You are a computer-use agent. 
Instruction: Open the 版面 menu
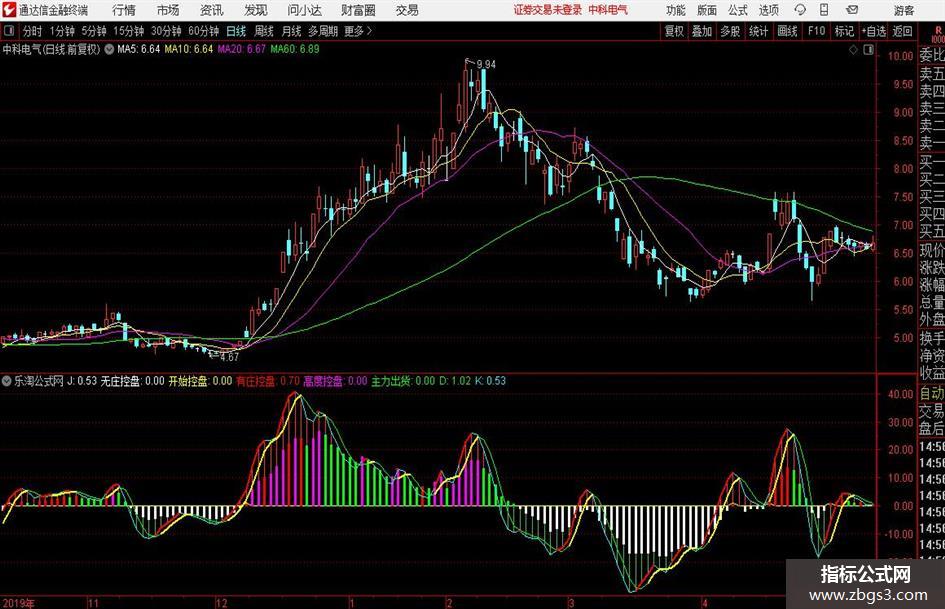coord(707,10)
